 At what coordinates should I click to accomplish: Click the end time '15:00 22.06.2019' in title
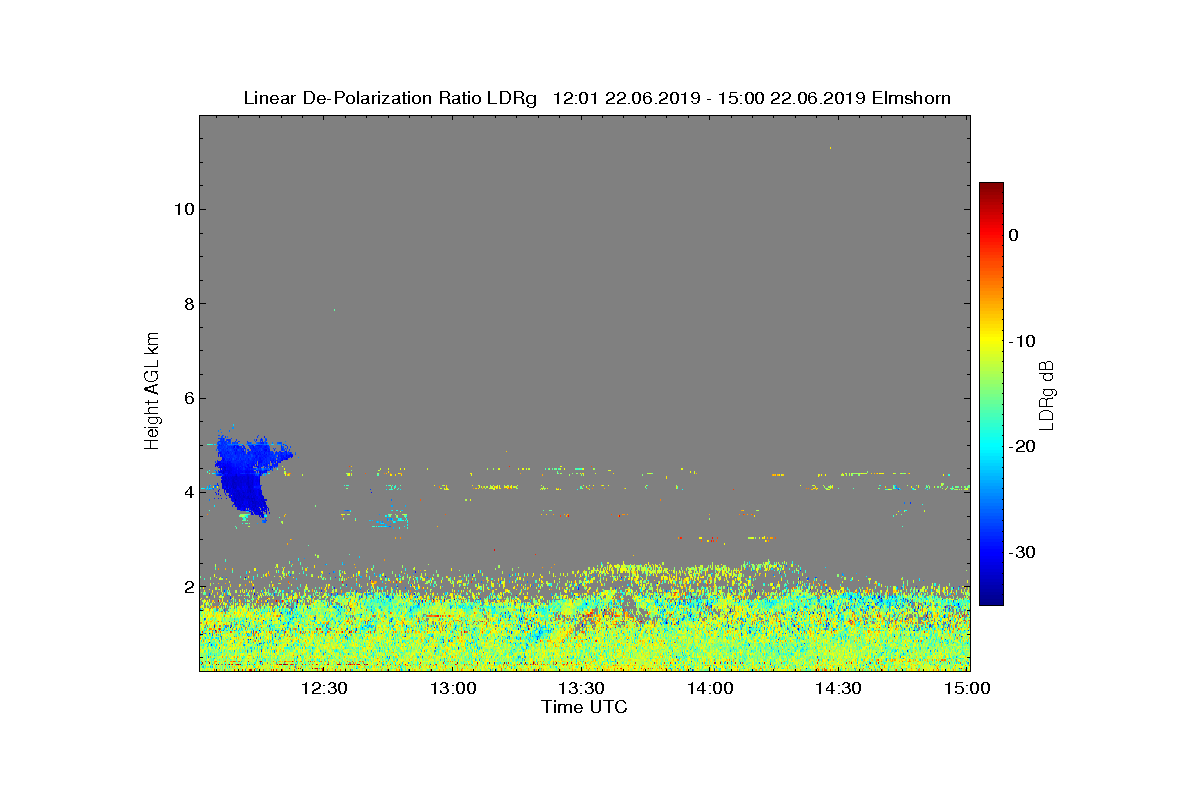791,98
